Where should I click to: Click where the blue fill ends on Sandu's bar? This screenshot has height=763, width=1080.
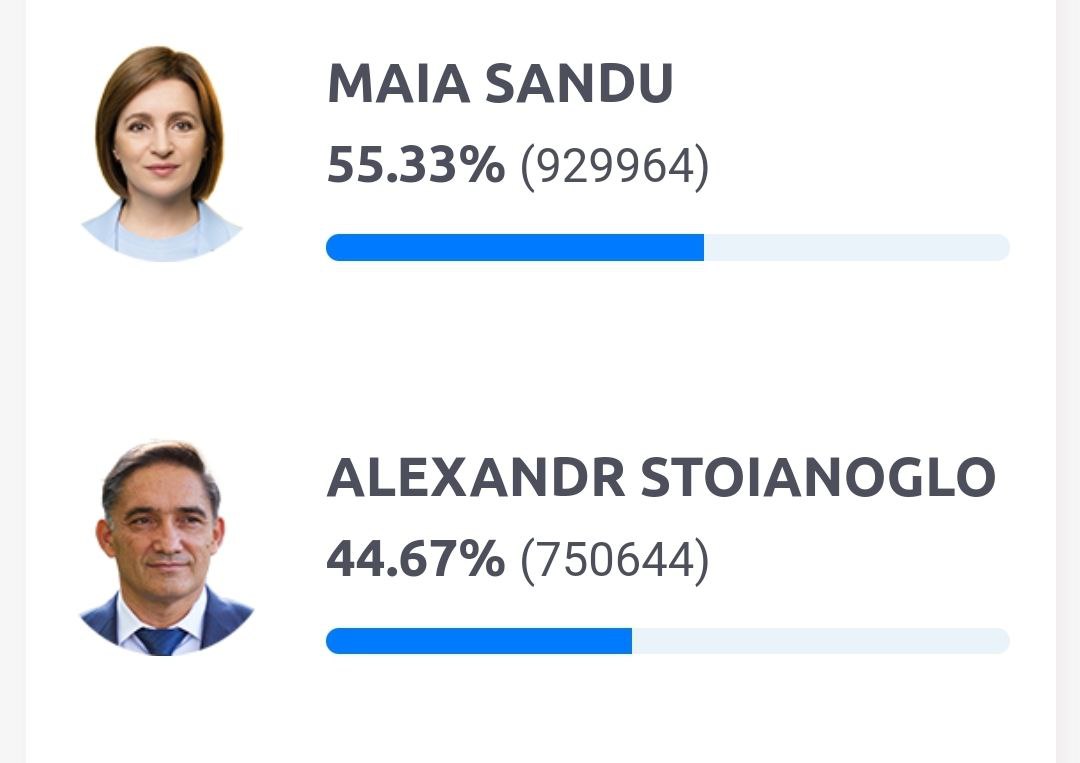click(703, 247)
